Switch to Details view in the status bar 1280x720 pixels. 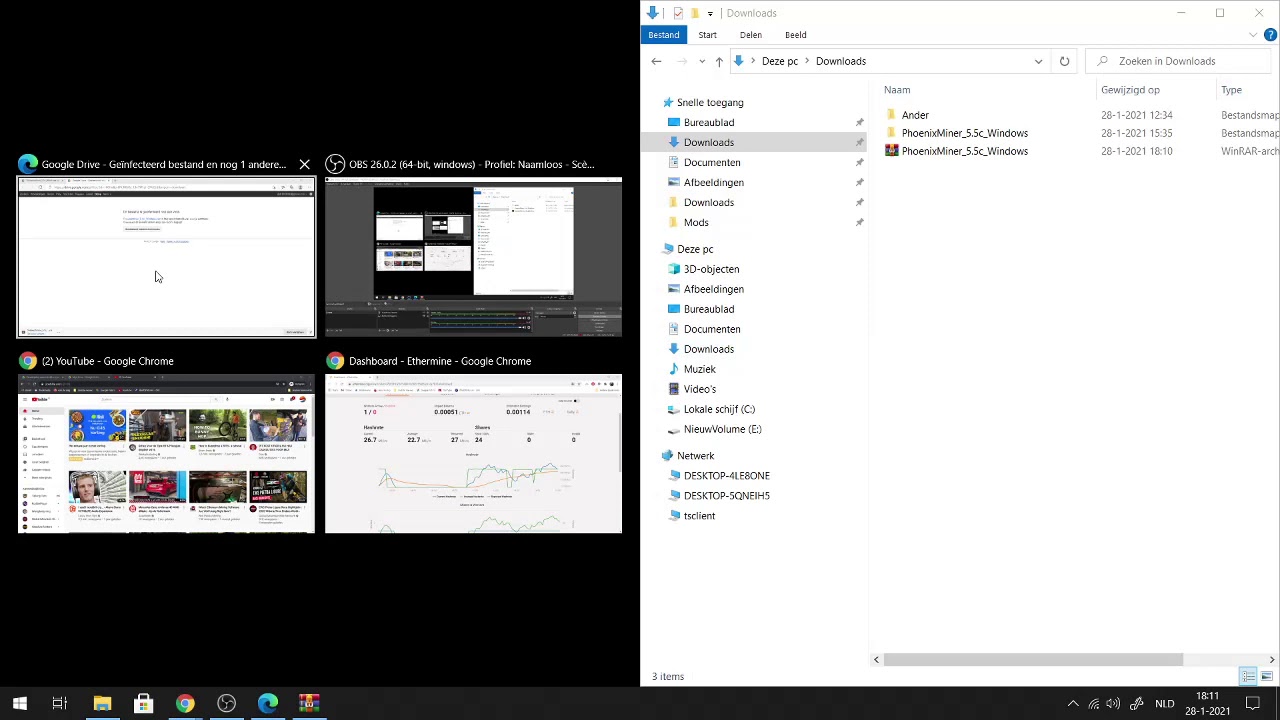(1248, 677)
